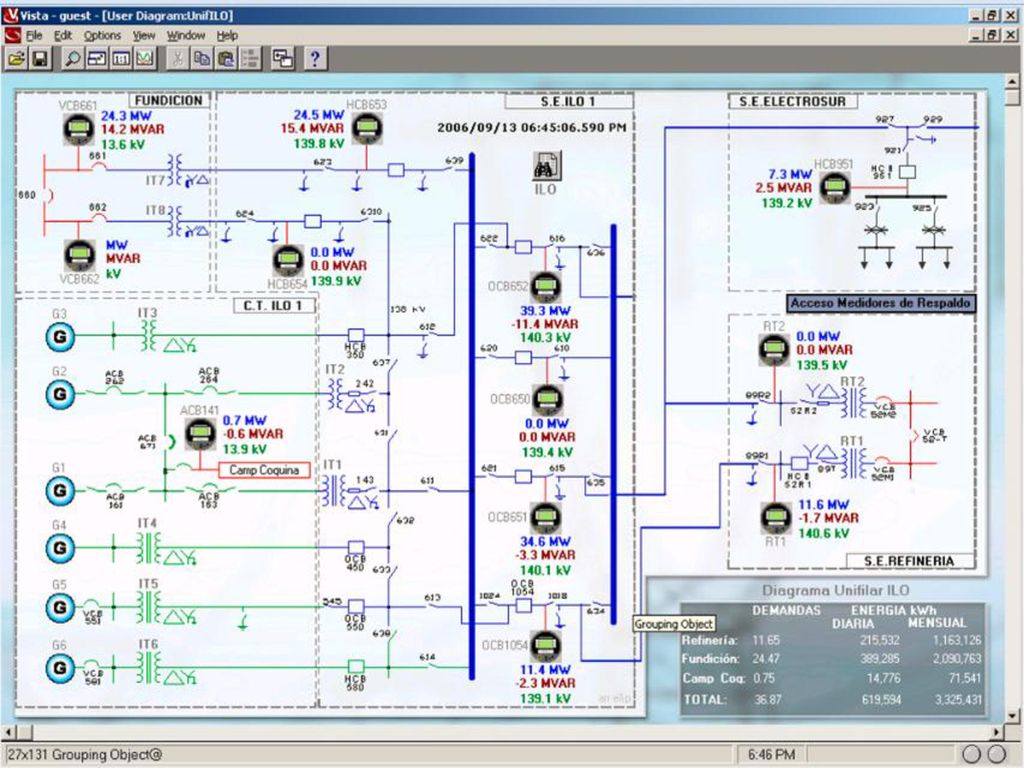Select the G4 generator symbol

(60, 548)
